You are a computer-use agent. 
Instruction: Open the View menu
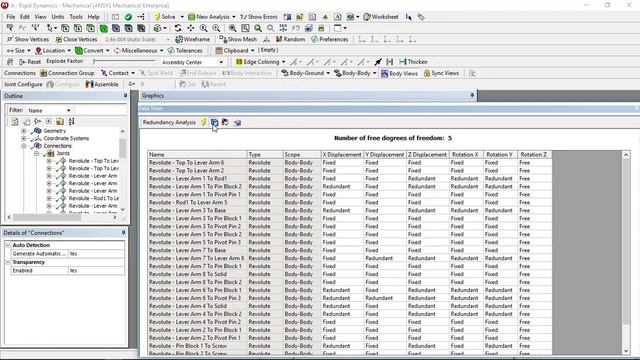40,17
